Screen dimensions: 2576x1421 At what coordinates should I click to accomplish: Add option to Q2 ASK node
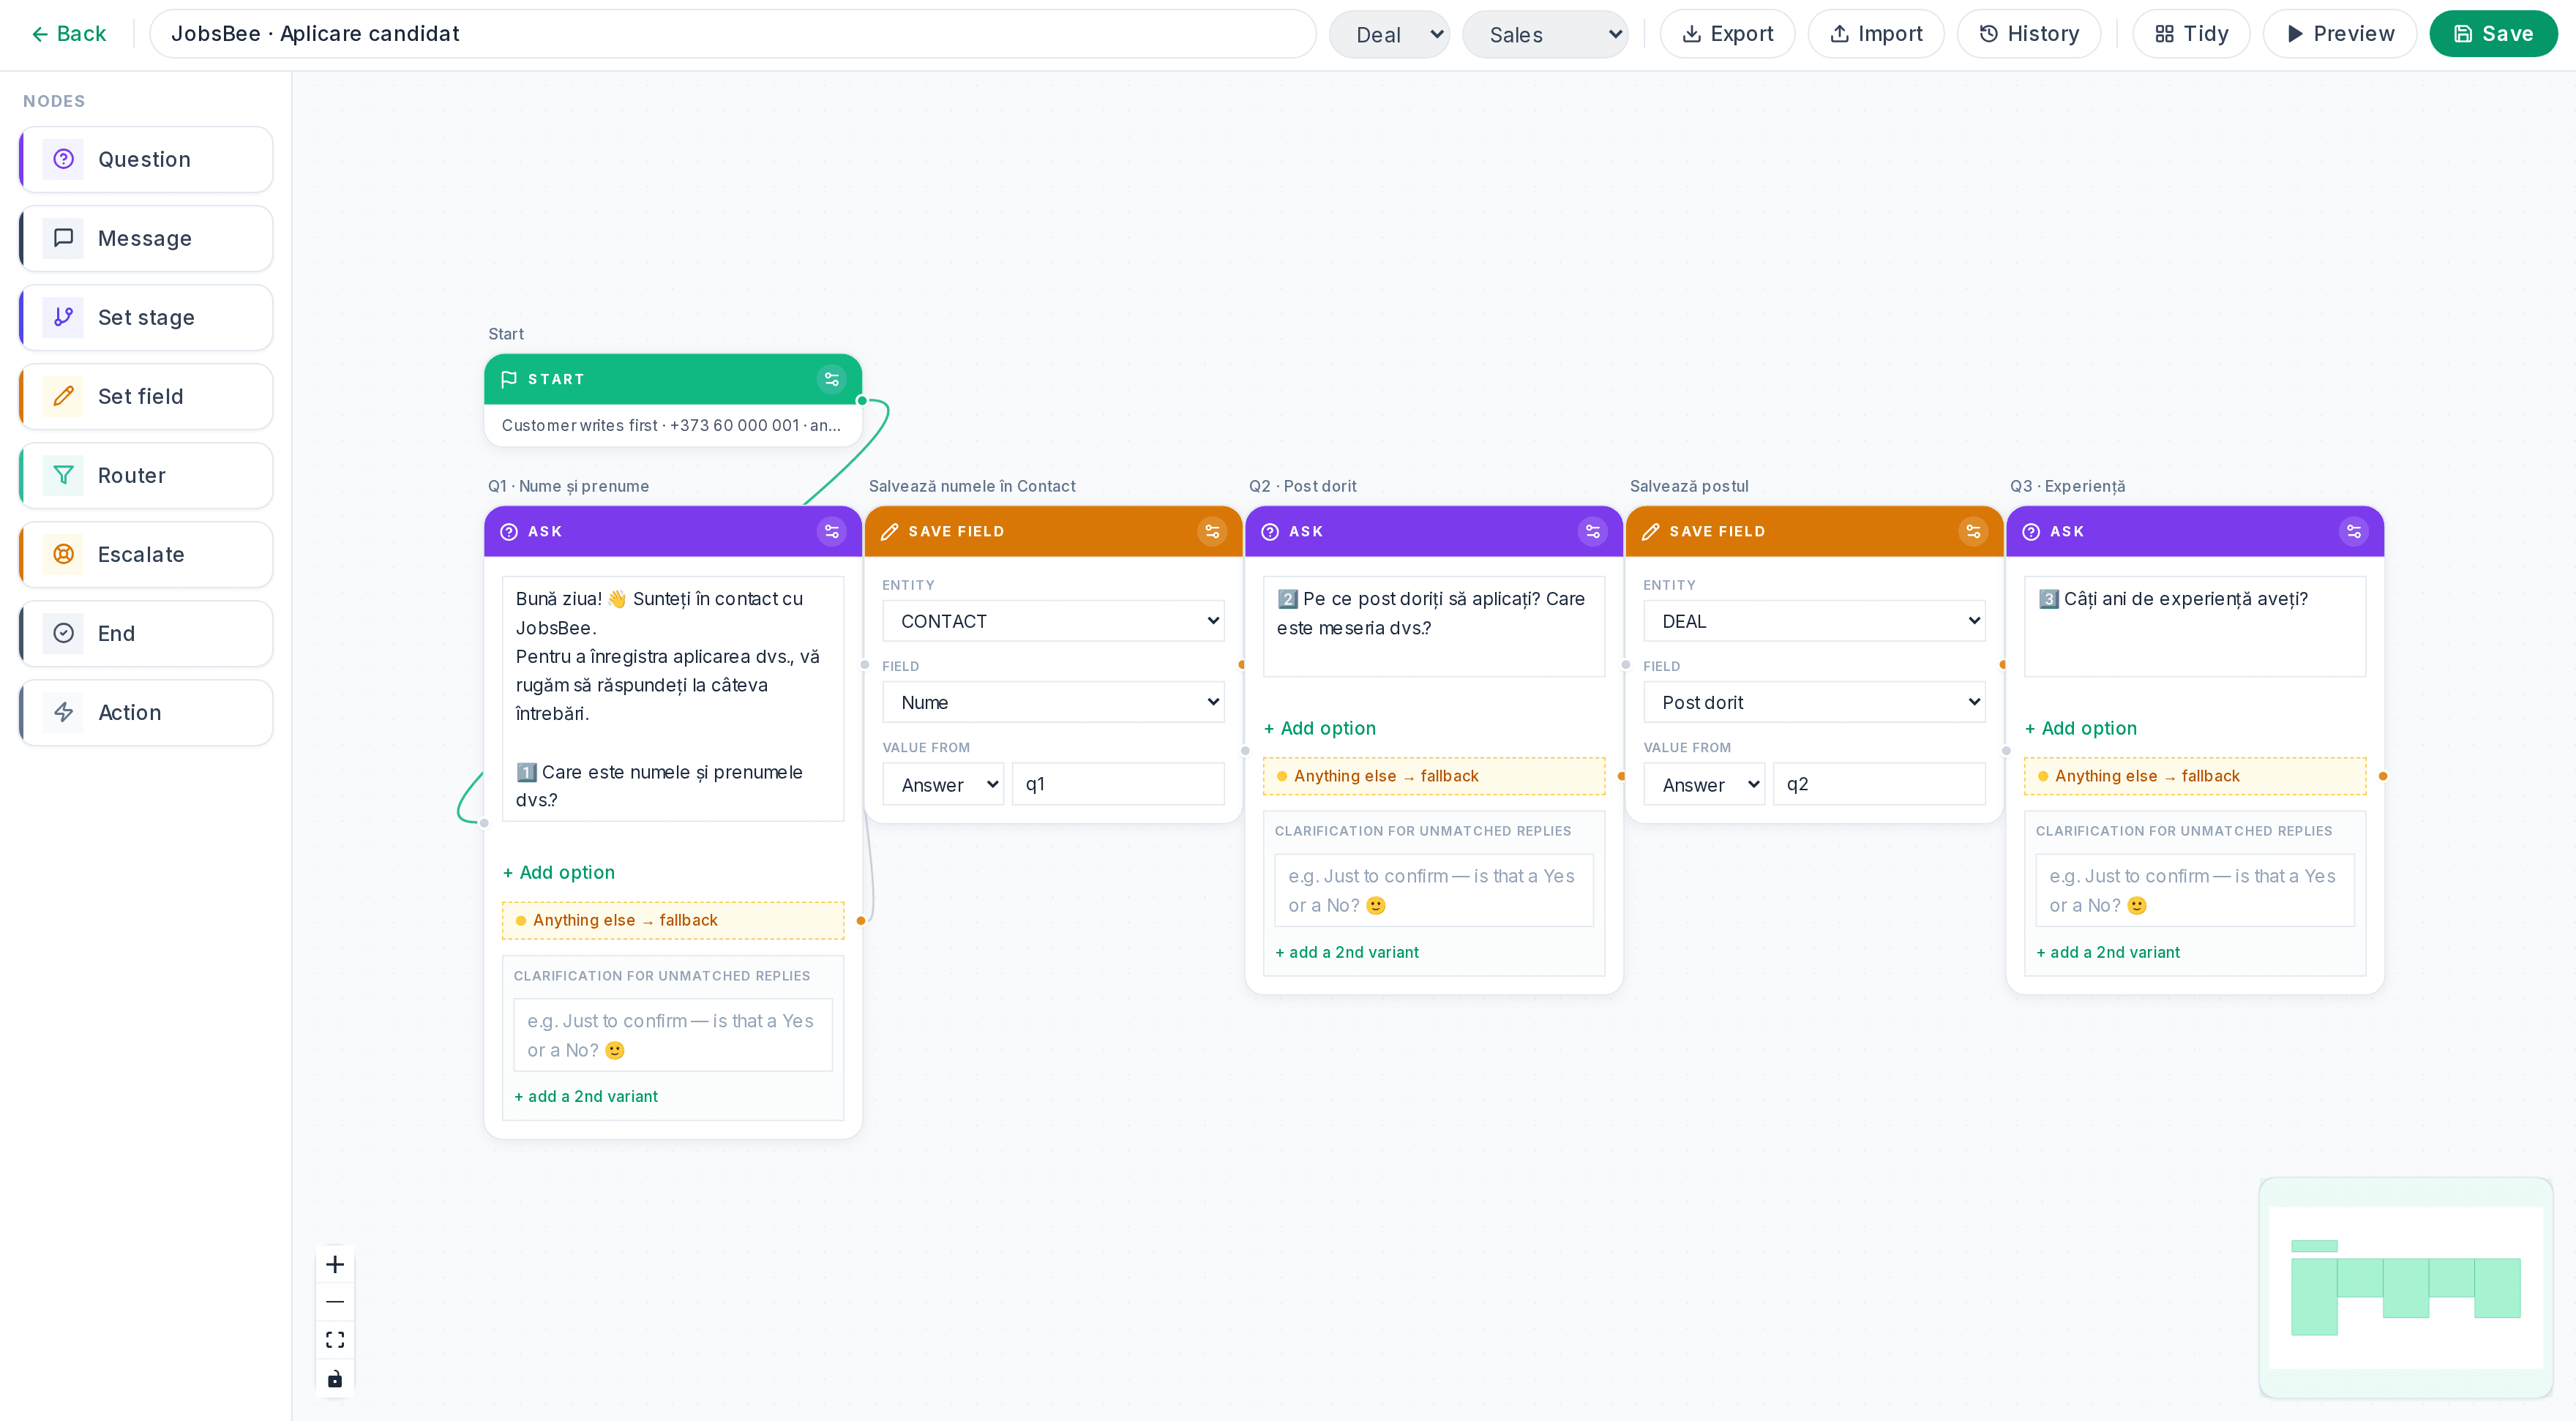click(x=1320, y=728)
